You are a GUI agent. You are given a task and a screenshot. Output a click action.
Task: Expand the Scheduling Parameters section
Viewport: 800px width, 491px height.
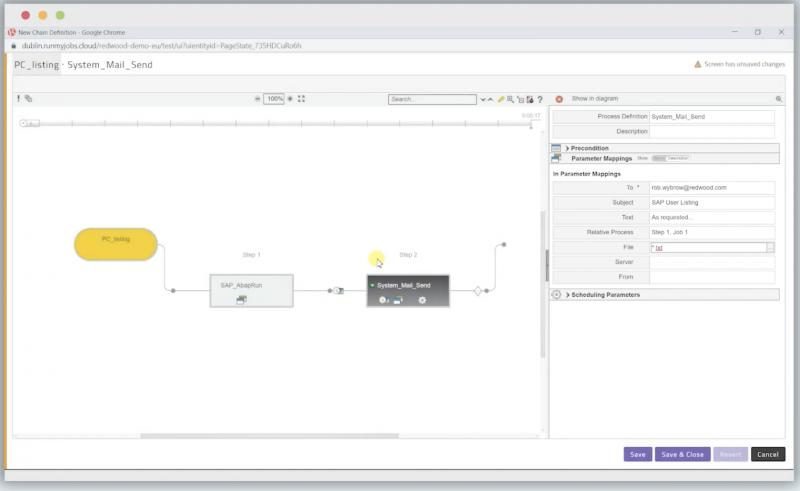[x=568, y=295]
